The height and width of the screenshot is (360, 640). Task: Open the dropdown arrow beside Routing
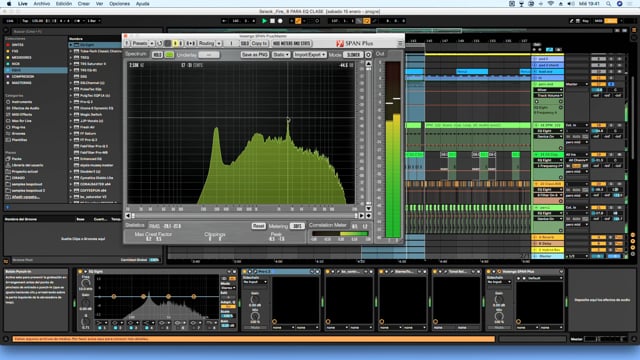tap(219, 43)
